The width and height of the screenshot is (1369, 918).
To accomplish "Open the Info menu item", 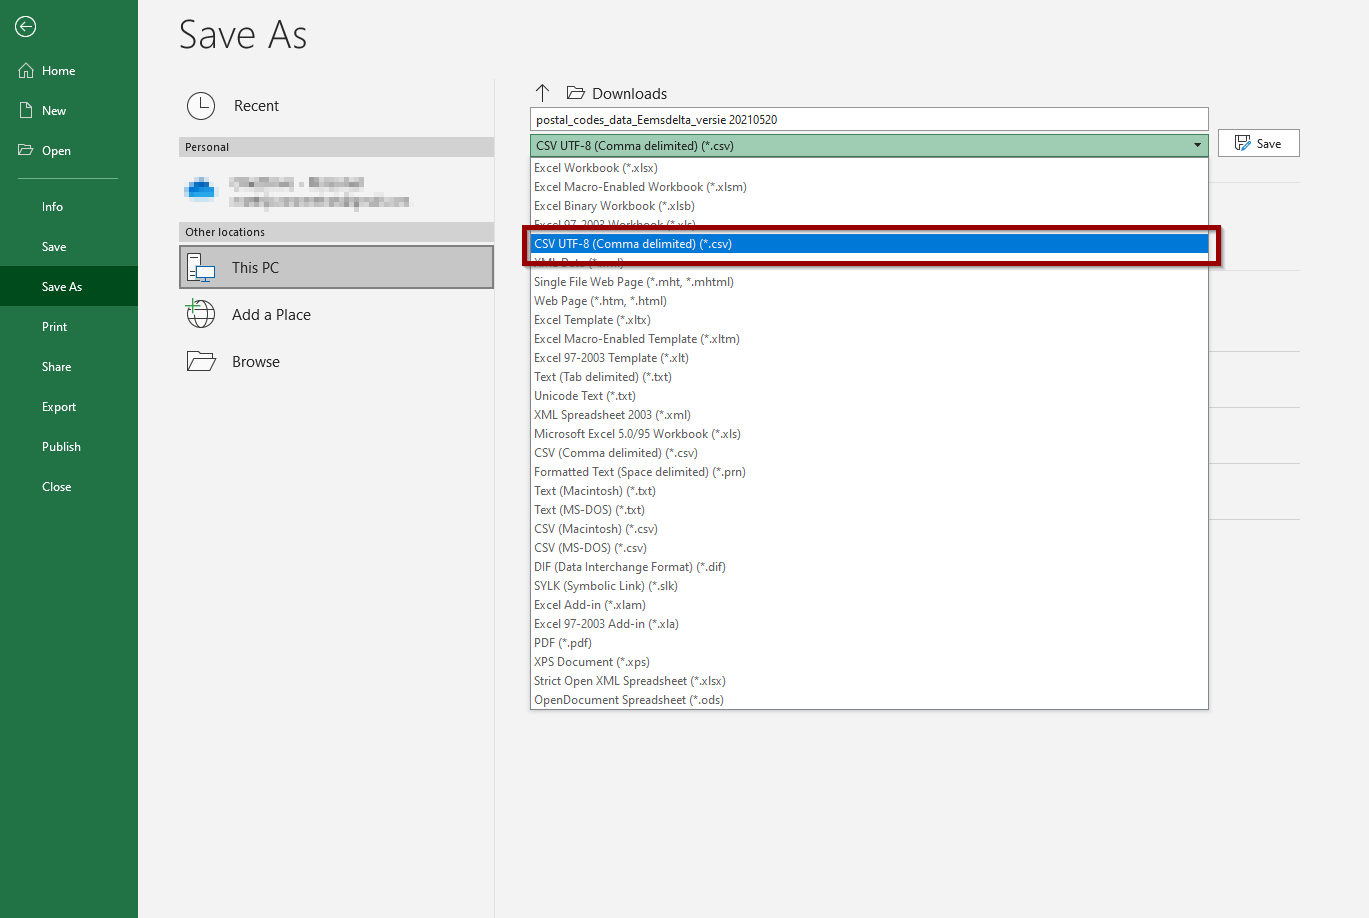I will (53, 207).
